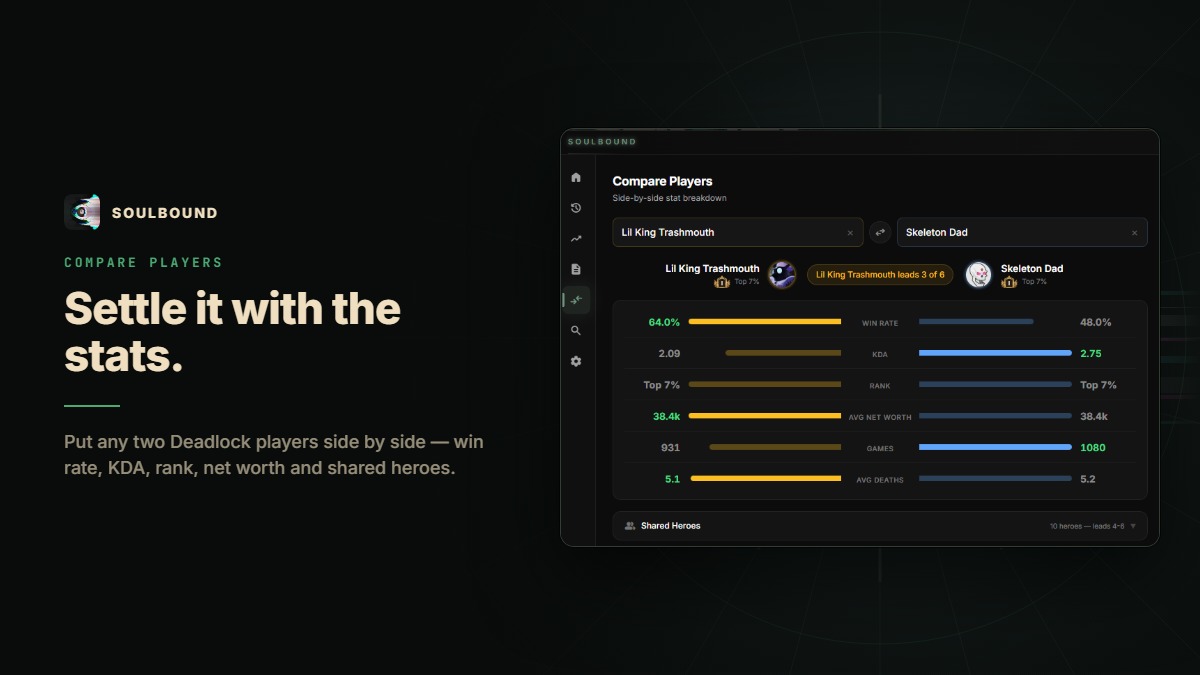This screenshot has height=675, width=1200.
Task: Click the 5.1 avg deaths value
Action: pos(672,479)
